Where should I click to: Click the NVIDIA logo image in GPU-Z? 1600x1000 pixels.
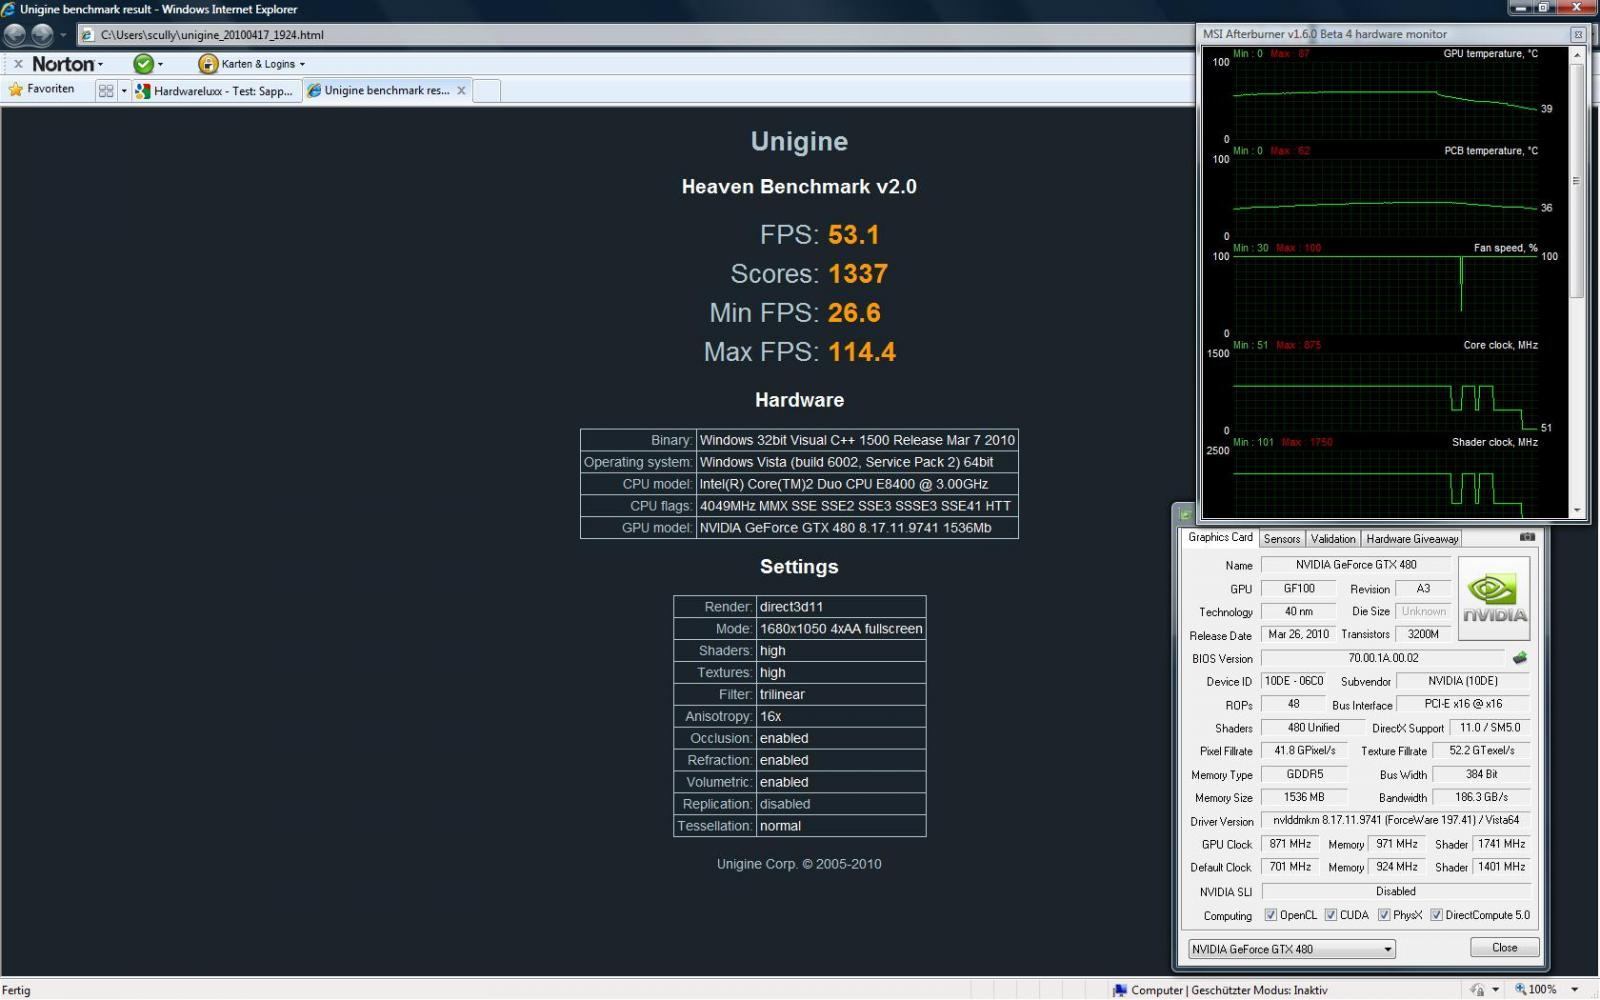pyautogui.click(x=1494, y=598)
